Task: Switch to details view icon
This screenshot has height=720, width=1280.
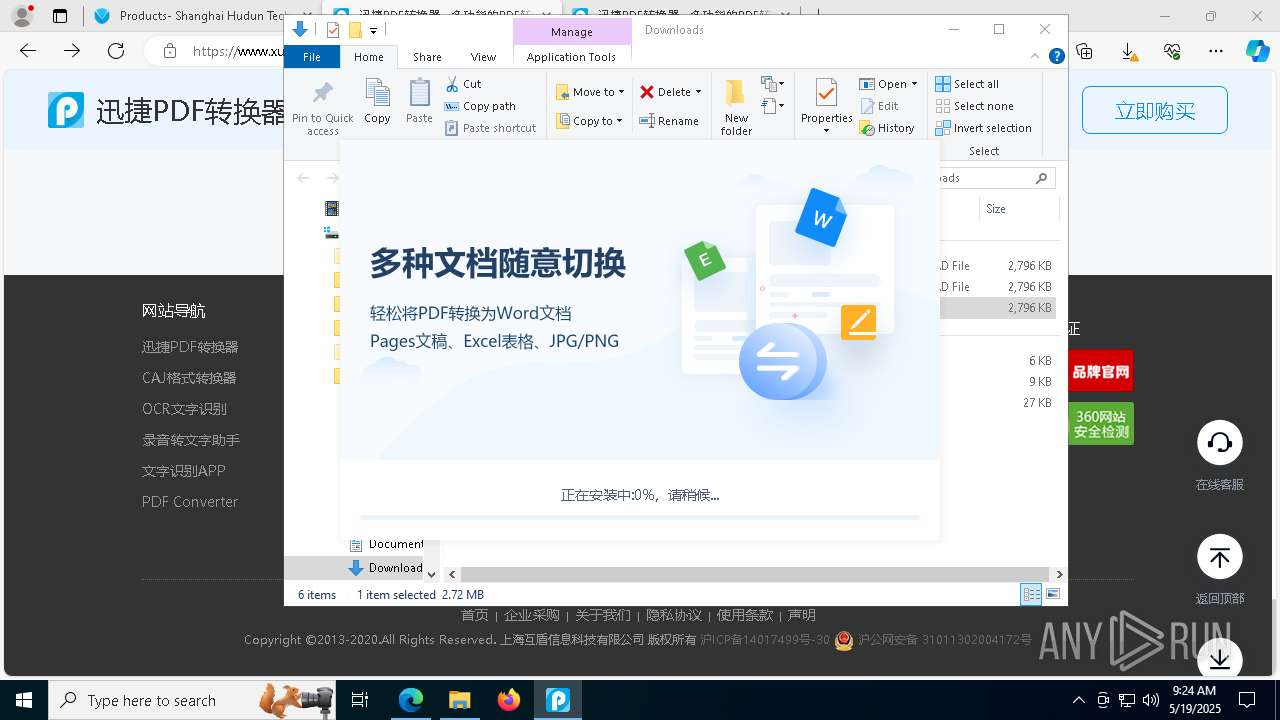Action: point(1031,594)
